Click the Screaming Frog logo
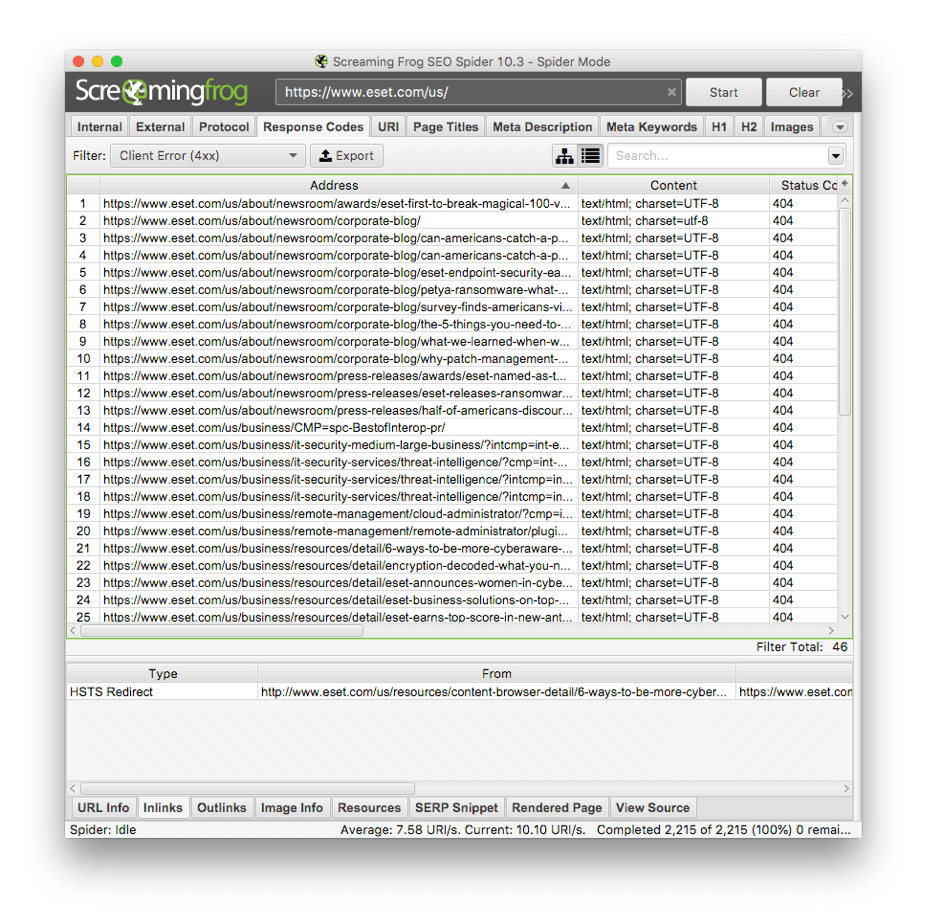943x924 pixels. click(161, 91)
